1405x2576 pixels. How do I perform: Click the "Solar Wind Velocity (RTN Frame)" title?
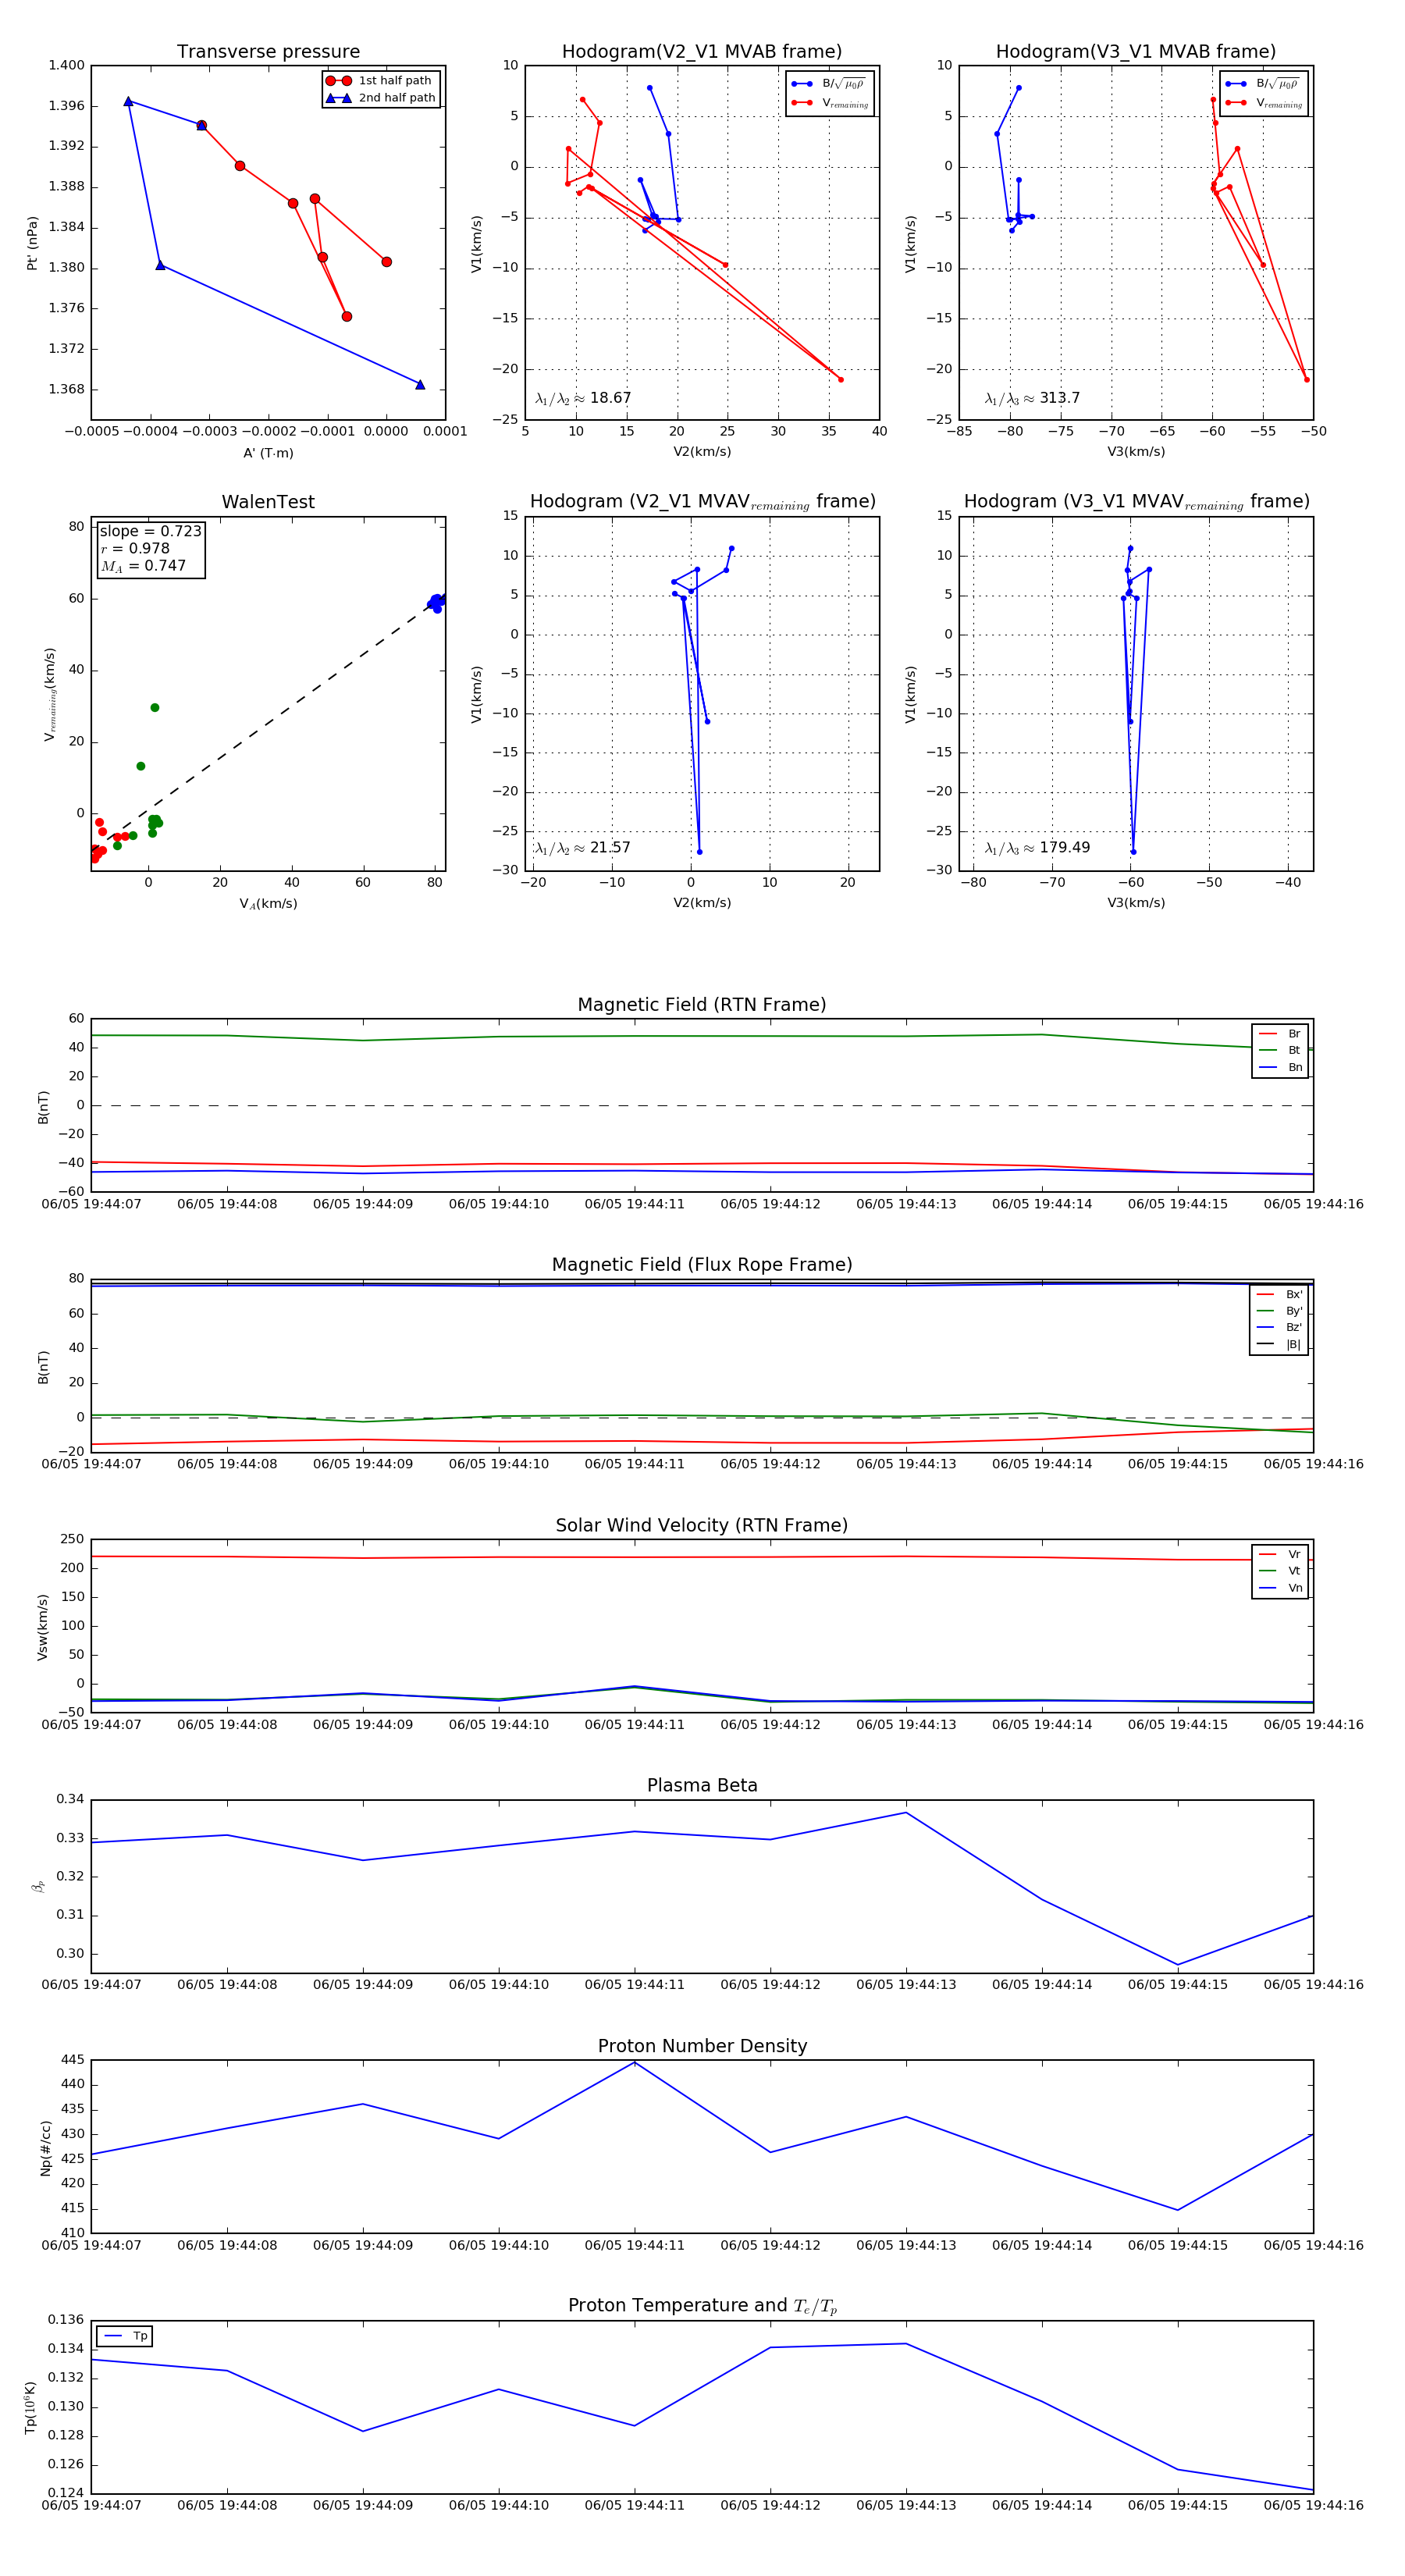[702, 1525]
